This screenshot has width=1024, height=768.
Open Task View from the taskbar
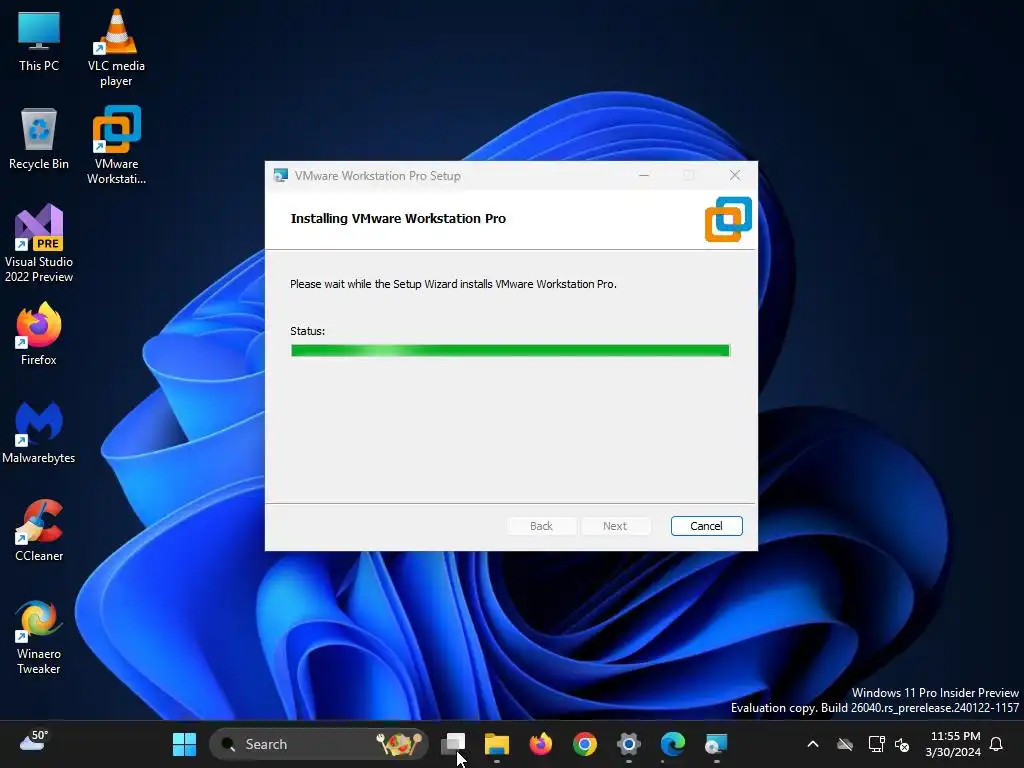(x=453, y=744)
